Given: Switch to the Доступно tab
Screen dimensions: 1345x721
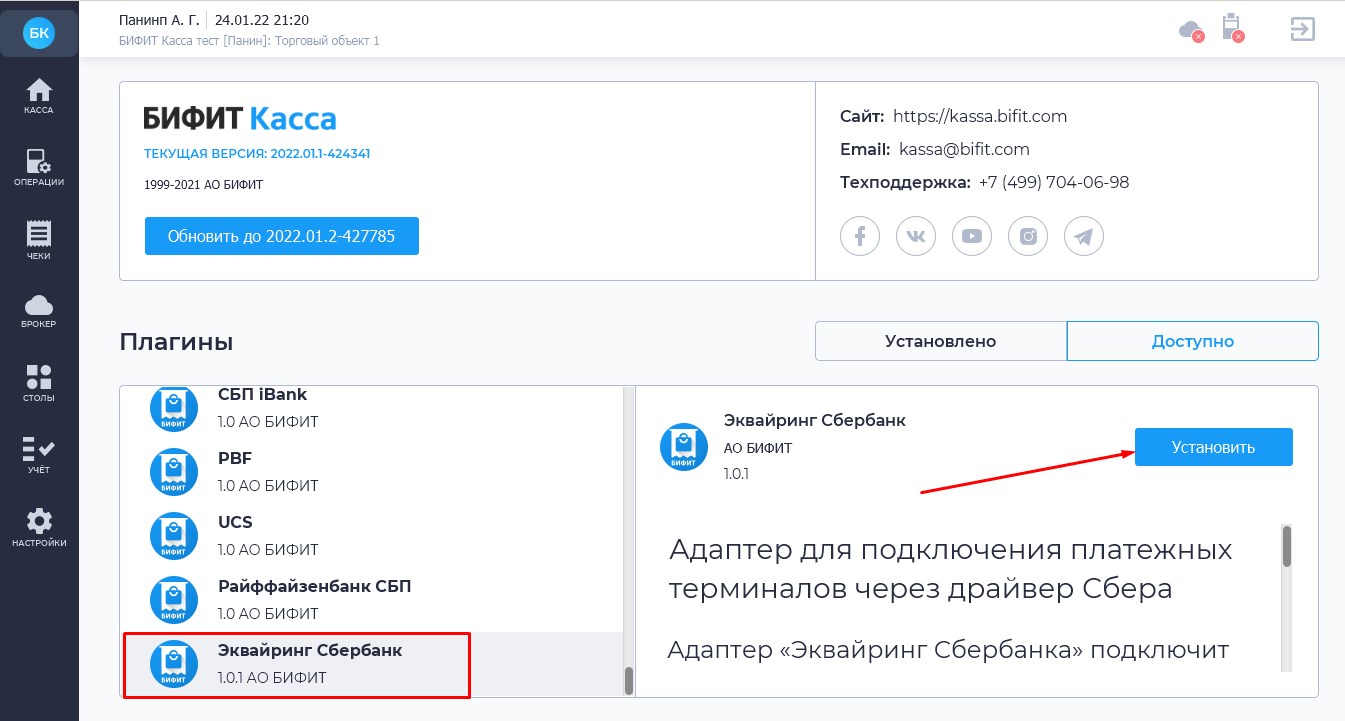Looking at the screenshot, I should click(x=1193, y=341).
